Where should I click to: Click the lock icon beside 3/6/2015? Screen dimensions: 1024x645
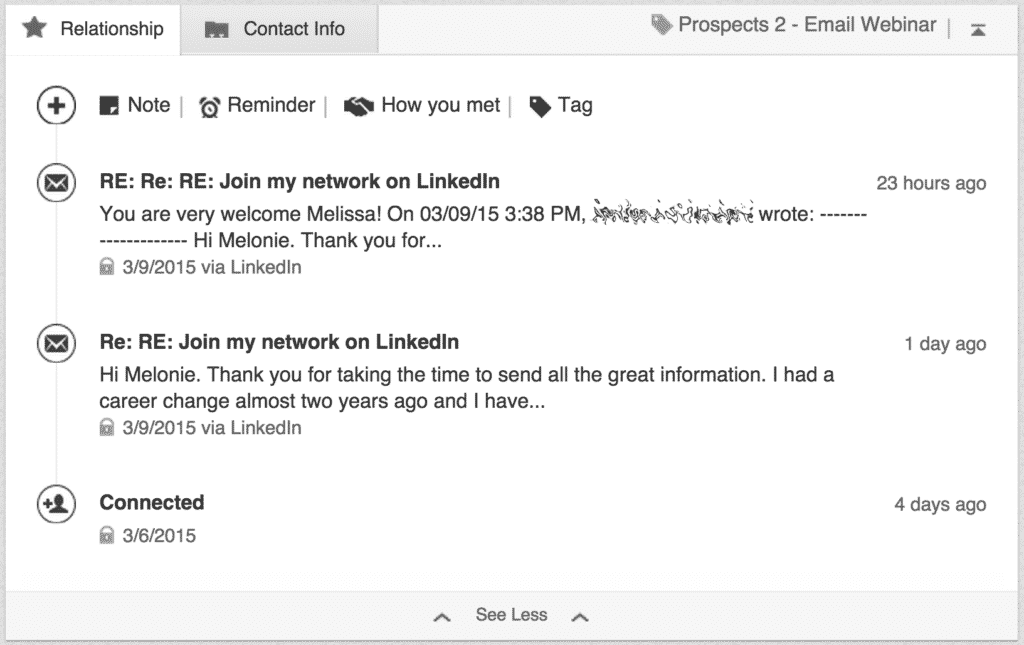107,536
